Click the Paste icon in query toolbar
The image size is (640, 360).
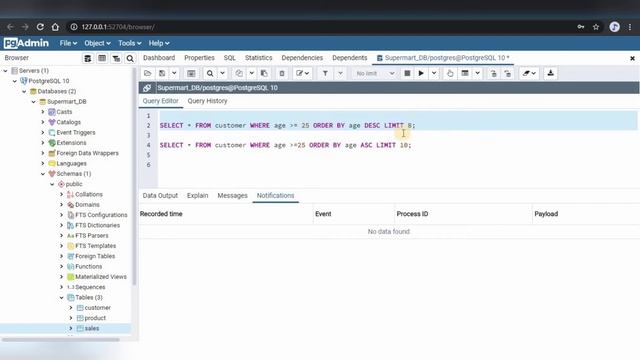tap(264, 73)
